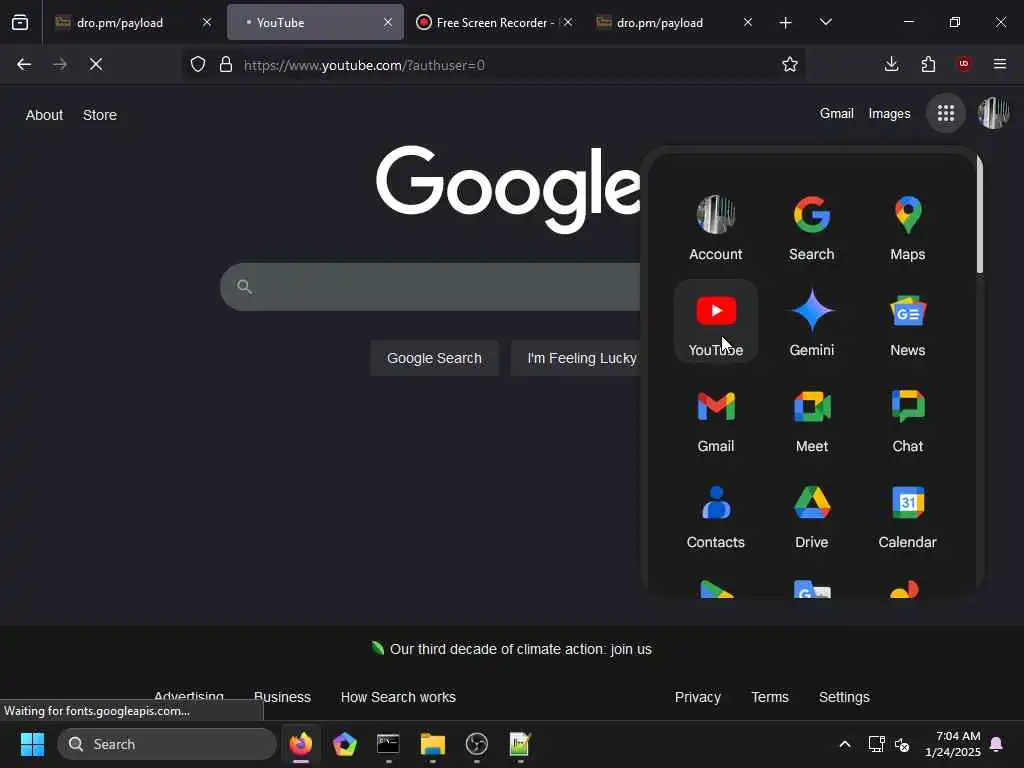
Task: Go back to the previous page
Action: click(24, 64)
